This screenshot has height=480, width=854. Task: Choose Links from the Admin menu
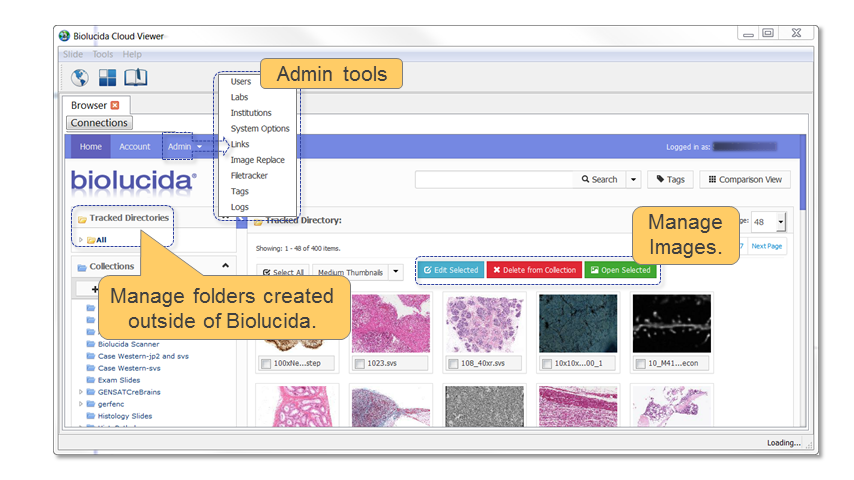coord(240,144)
